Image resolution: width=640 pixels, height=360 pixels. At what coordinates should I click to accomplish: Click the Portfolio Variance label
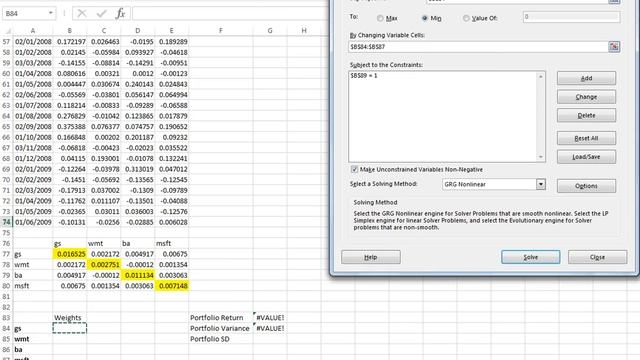(220, 328)
